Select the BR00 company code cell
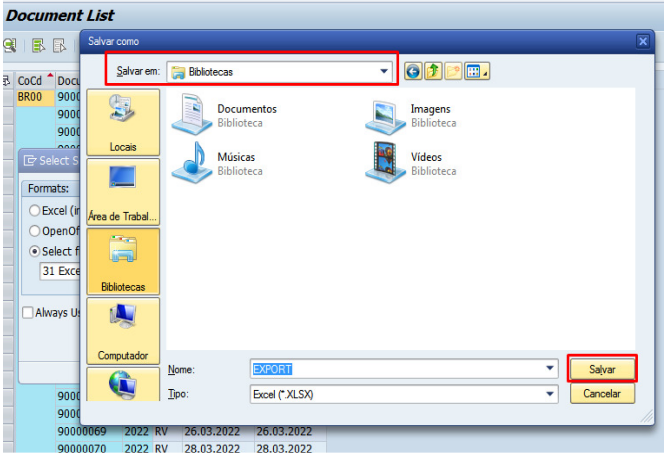This screenshot has width=666, height=457. [35, 97]
